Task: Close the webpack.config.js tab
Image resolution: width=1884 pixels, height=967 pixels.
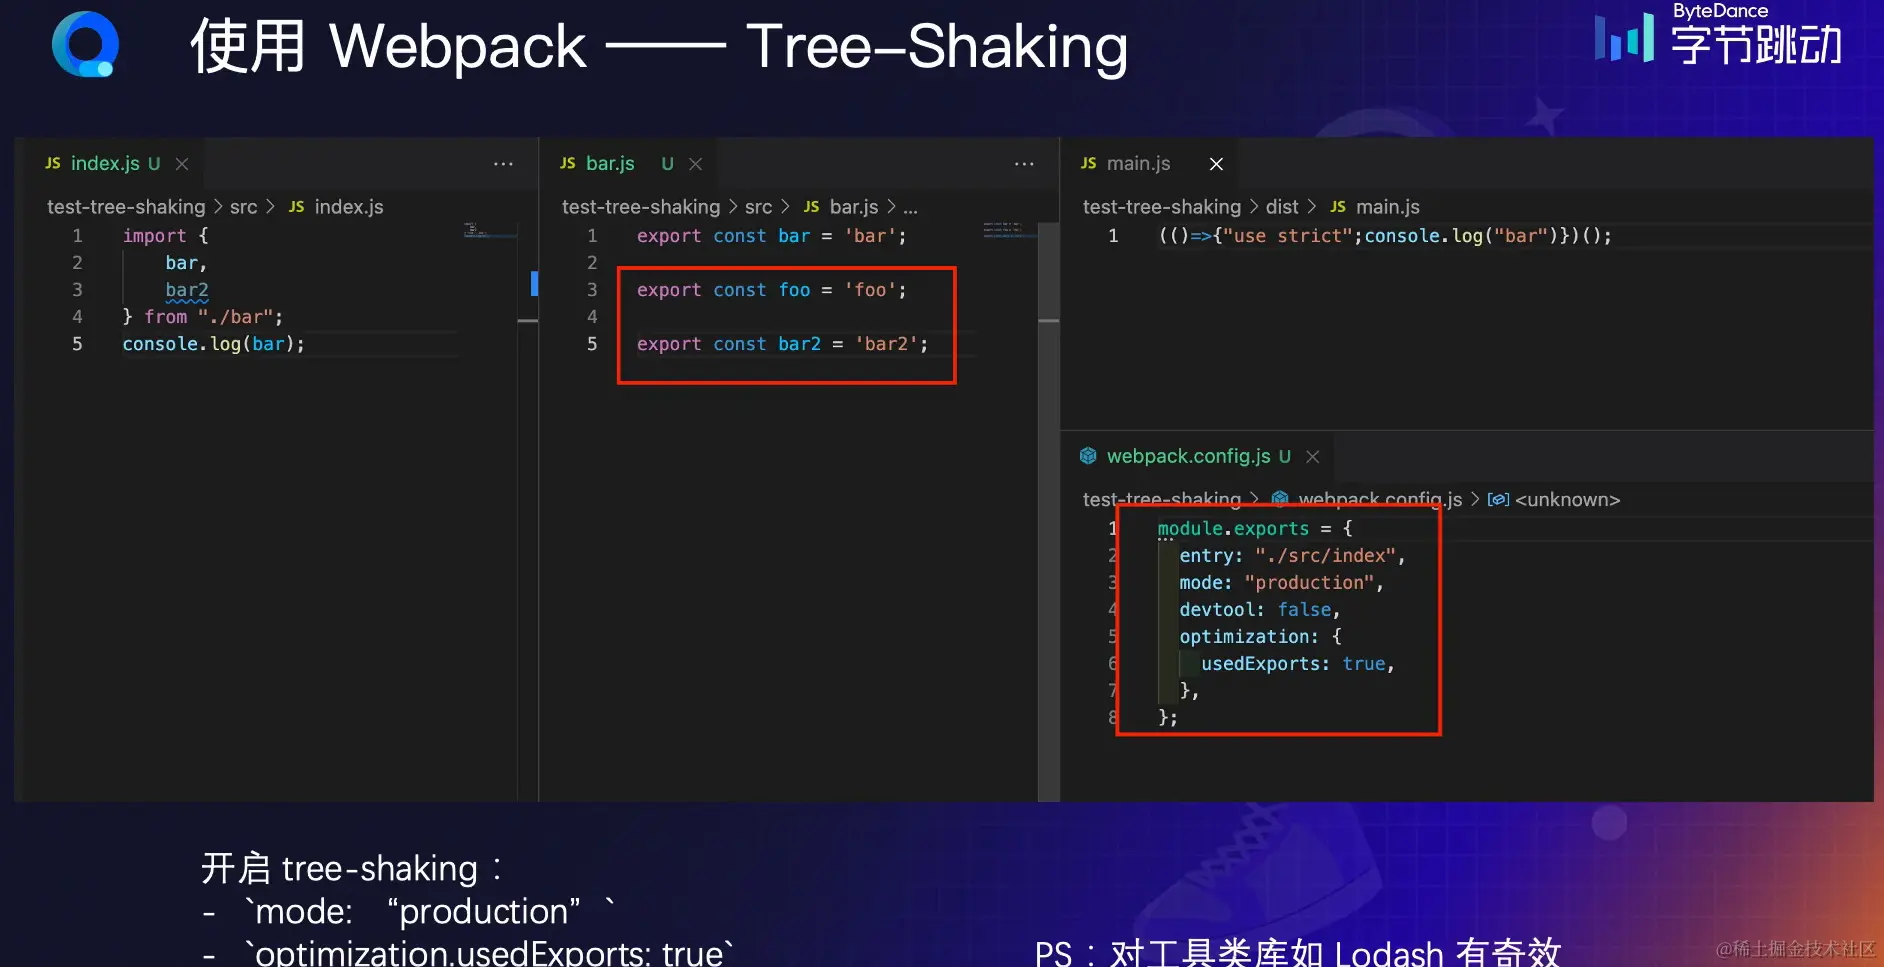Action: [x=1313, y=457]
